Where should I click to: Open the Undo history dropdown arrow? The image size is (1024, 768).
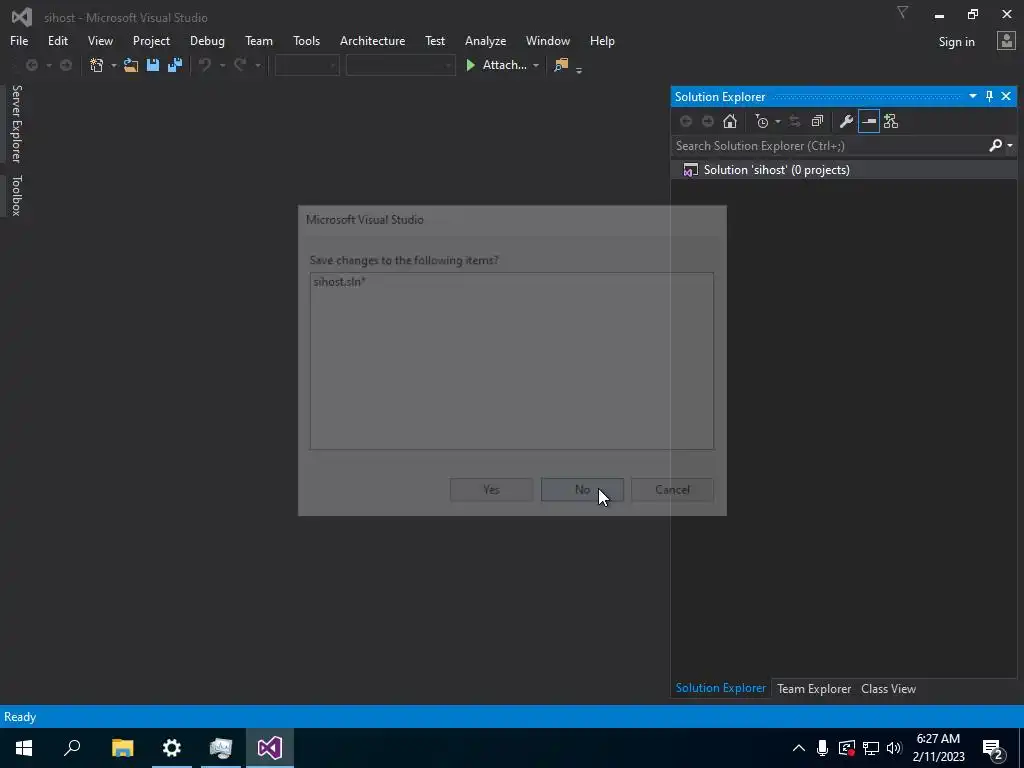point(222,65)
